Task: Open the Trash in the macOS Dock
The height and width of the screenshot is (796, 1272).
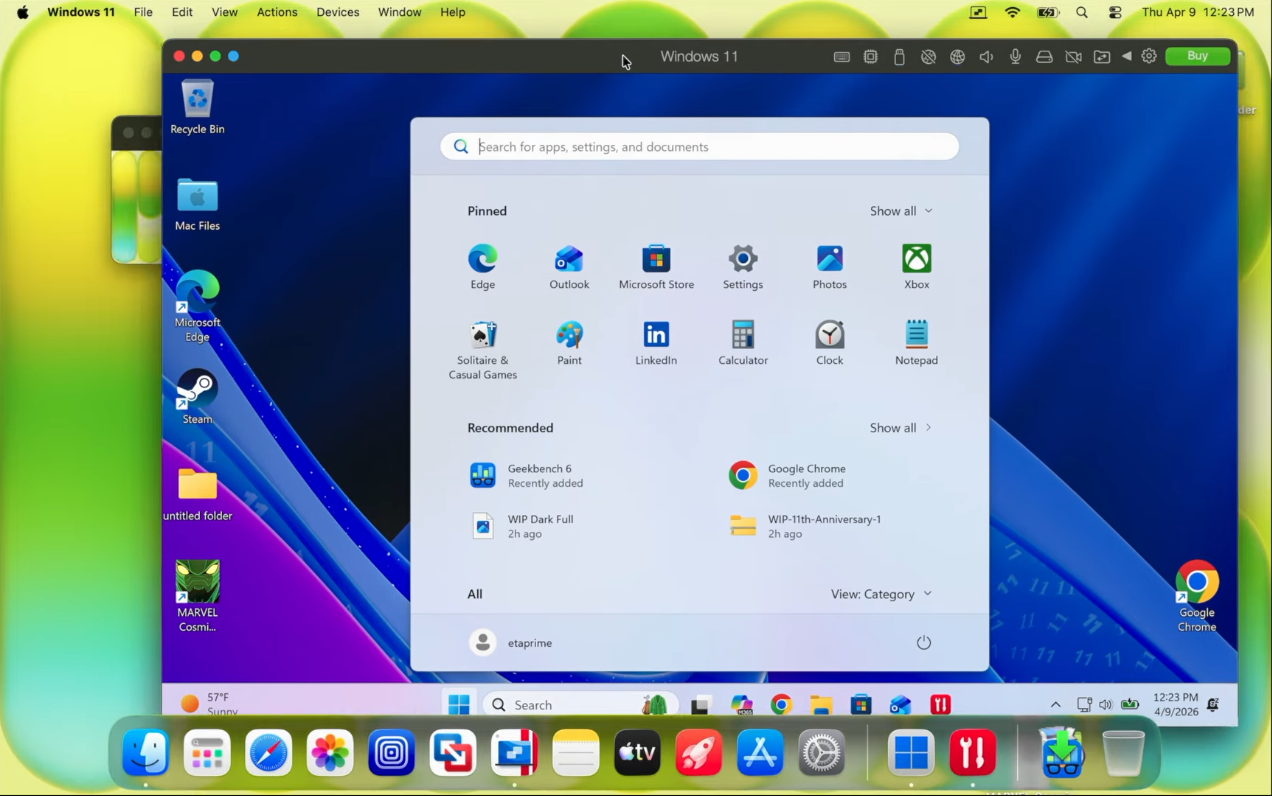Action: [1123, 753]
